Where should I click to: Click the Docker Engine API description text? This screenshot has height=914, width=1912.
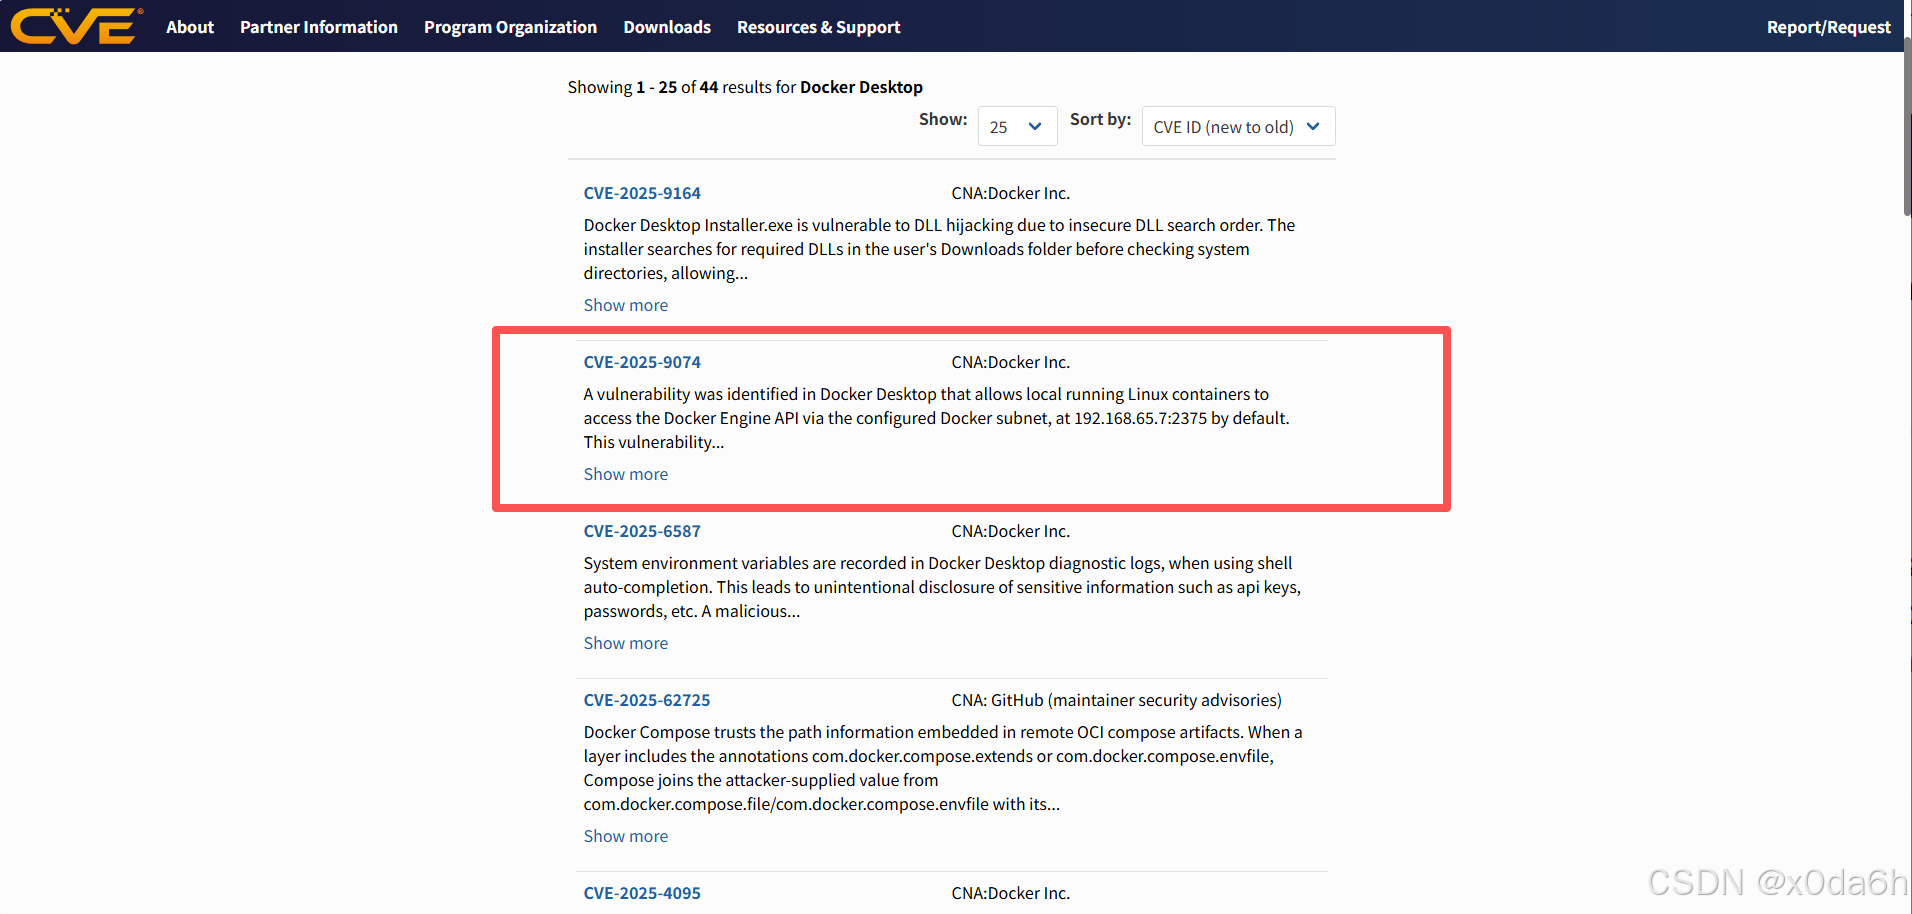coord(937,418)
